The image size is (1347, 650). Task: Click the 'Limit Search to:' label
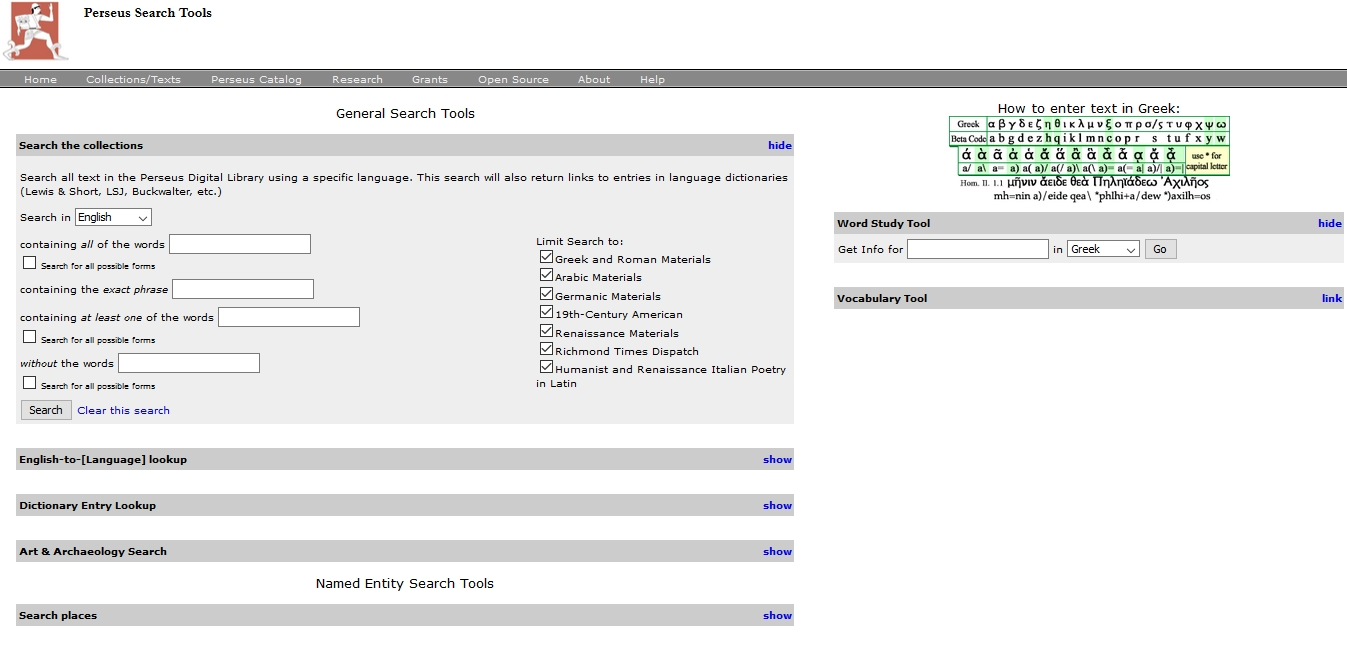580,242
